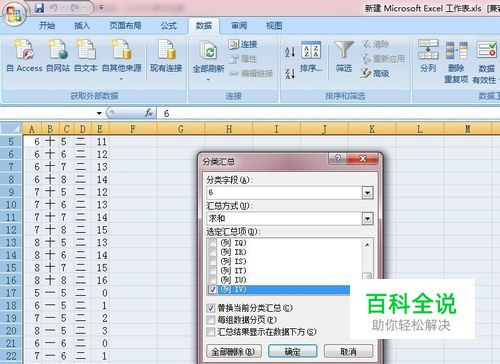Open the 连接 connections item
The width and height of the screenshot is (500, 364).
click(243, 44)
